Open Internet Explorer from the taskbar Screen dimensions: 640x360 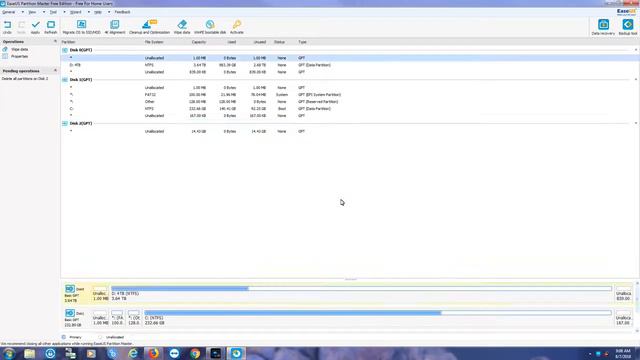pos(133,353)
